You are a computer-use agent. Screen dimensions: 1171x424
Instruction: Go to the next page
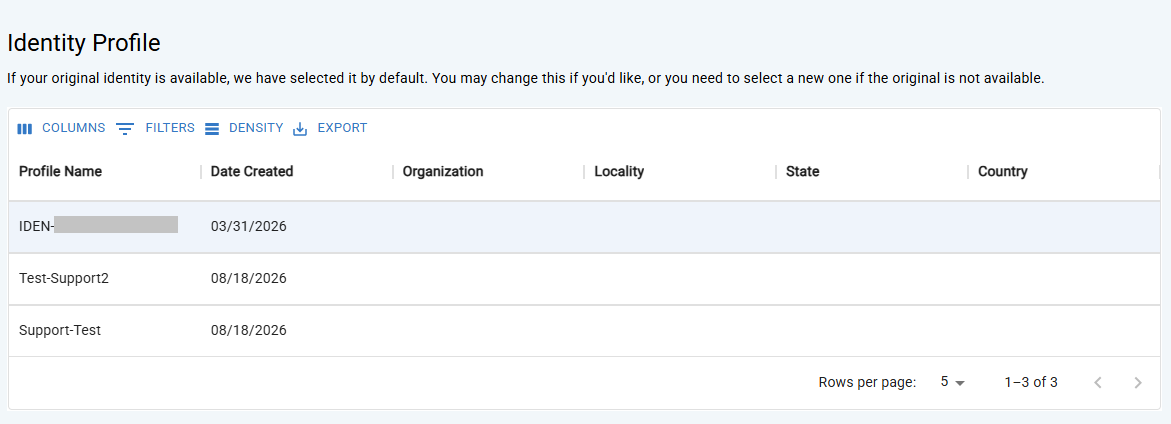point(1138,383)
